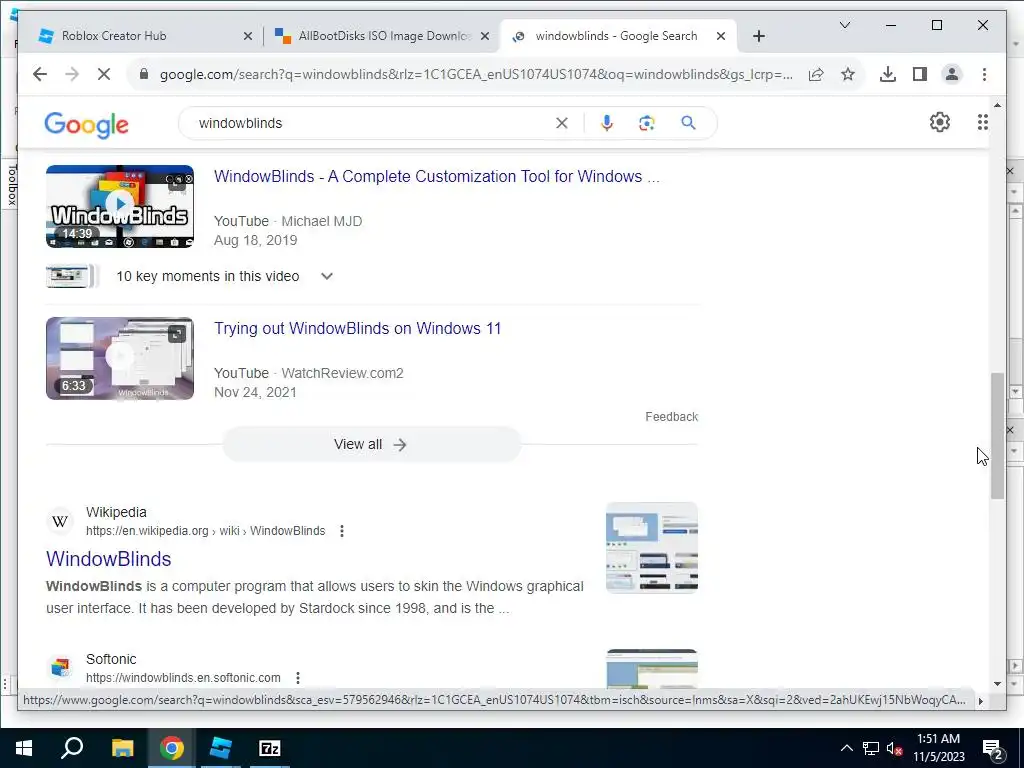Viewport: 1024px width, 768px height.
Task: Click the page scrollbar down arrow
Action: coord(997,684)
